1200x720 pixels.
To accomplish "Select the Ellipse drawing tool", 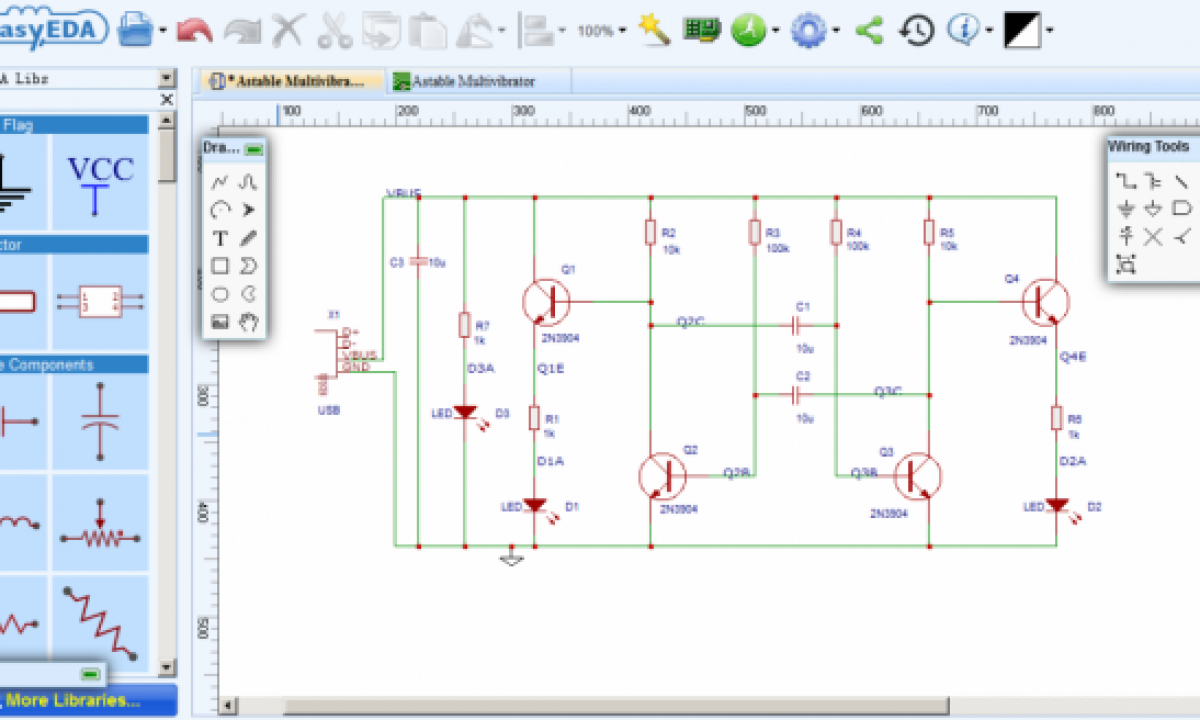I will [x=220, y=294].
